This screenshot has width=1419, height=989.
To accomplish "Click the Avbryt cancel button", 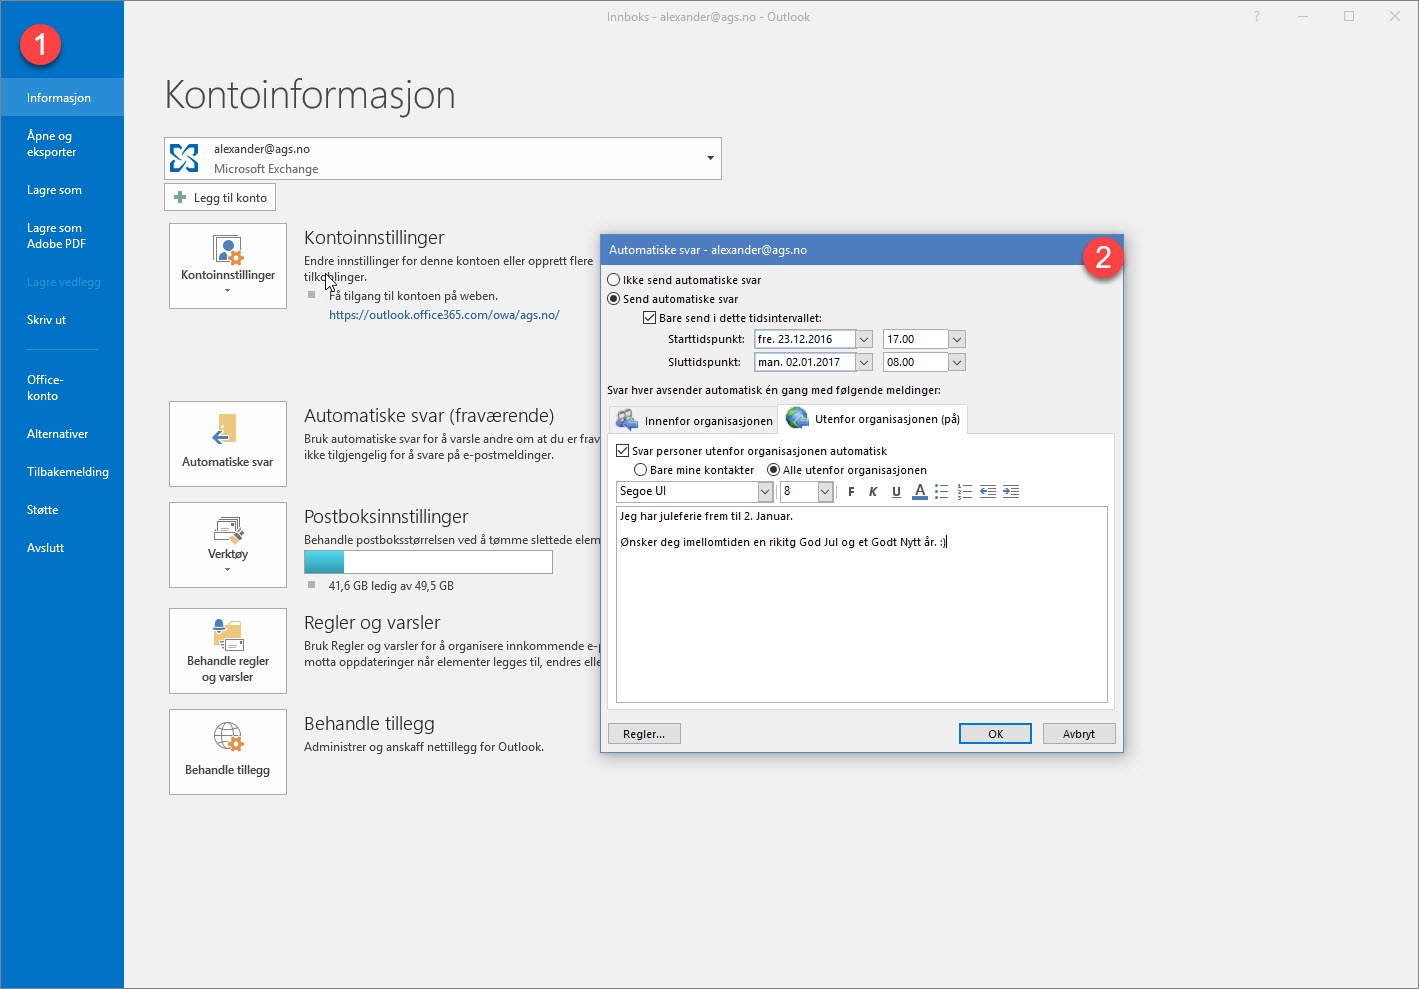I will pos(1079,734).
